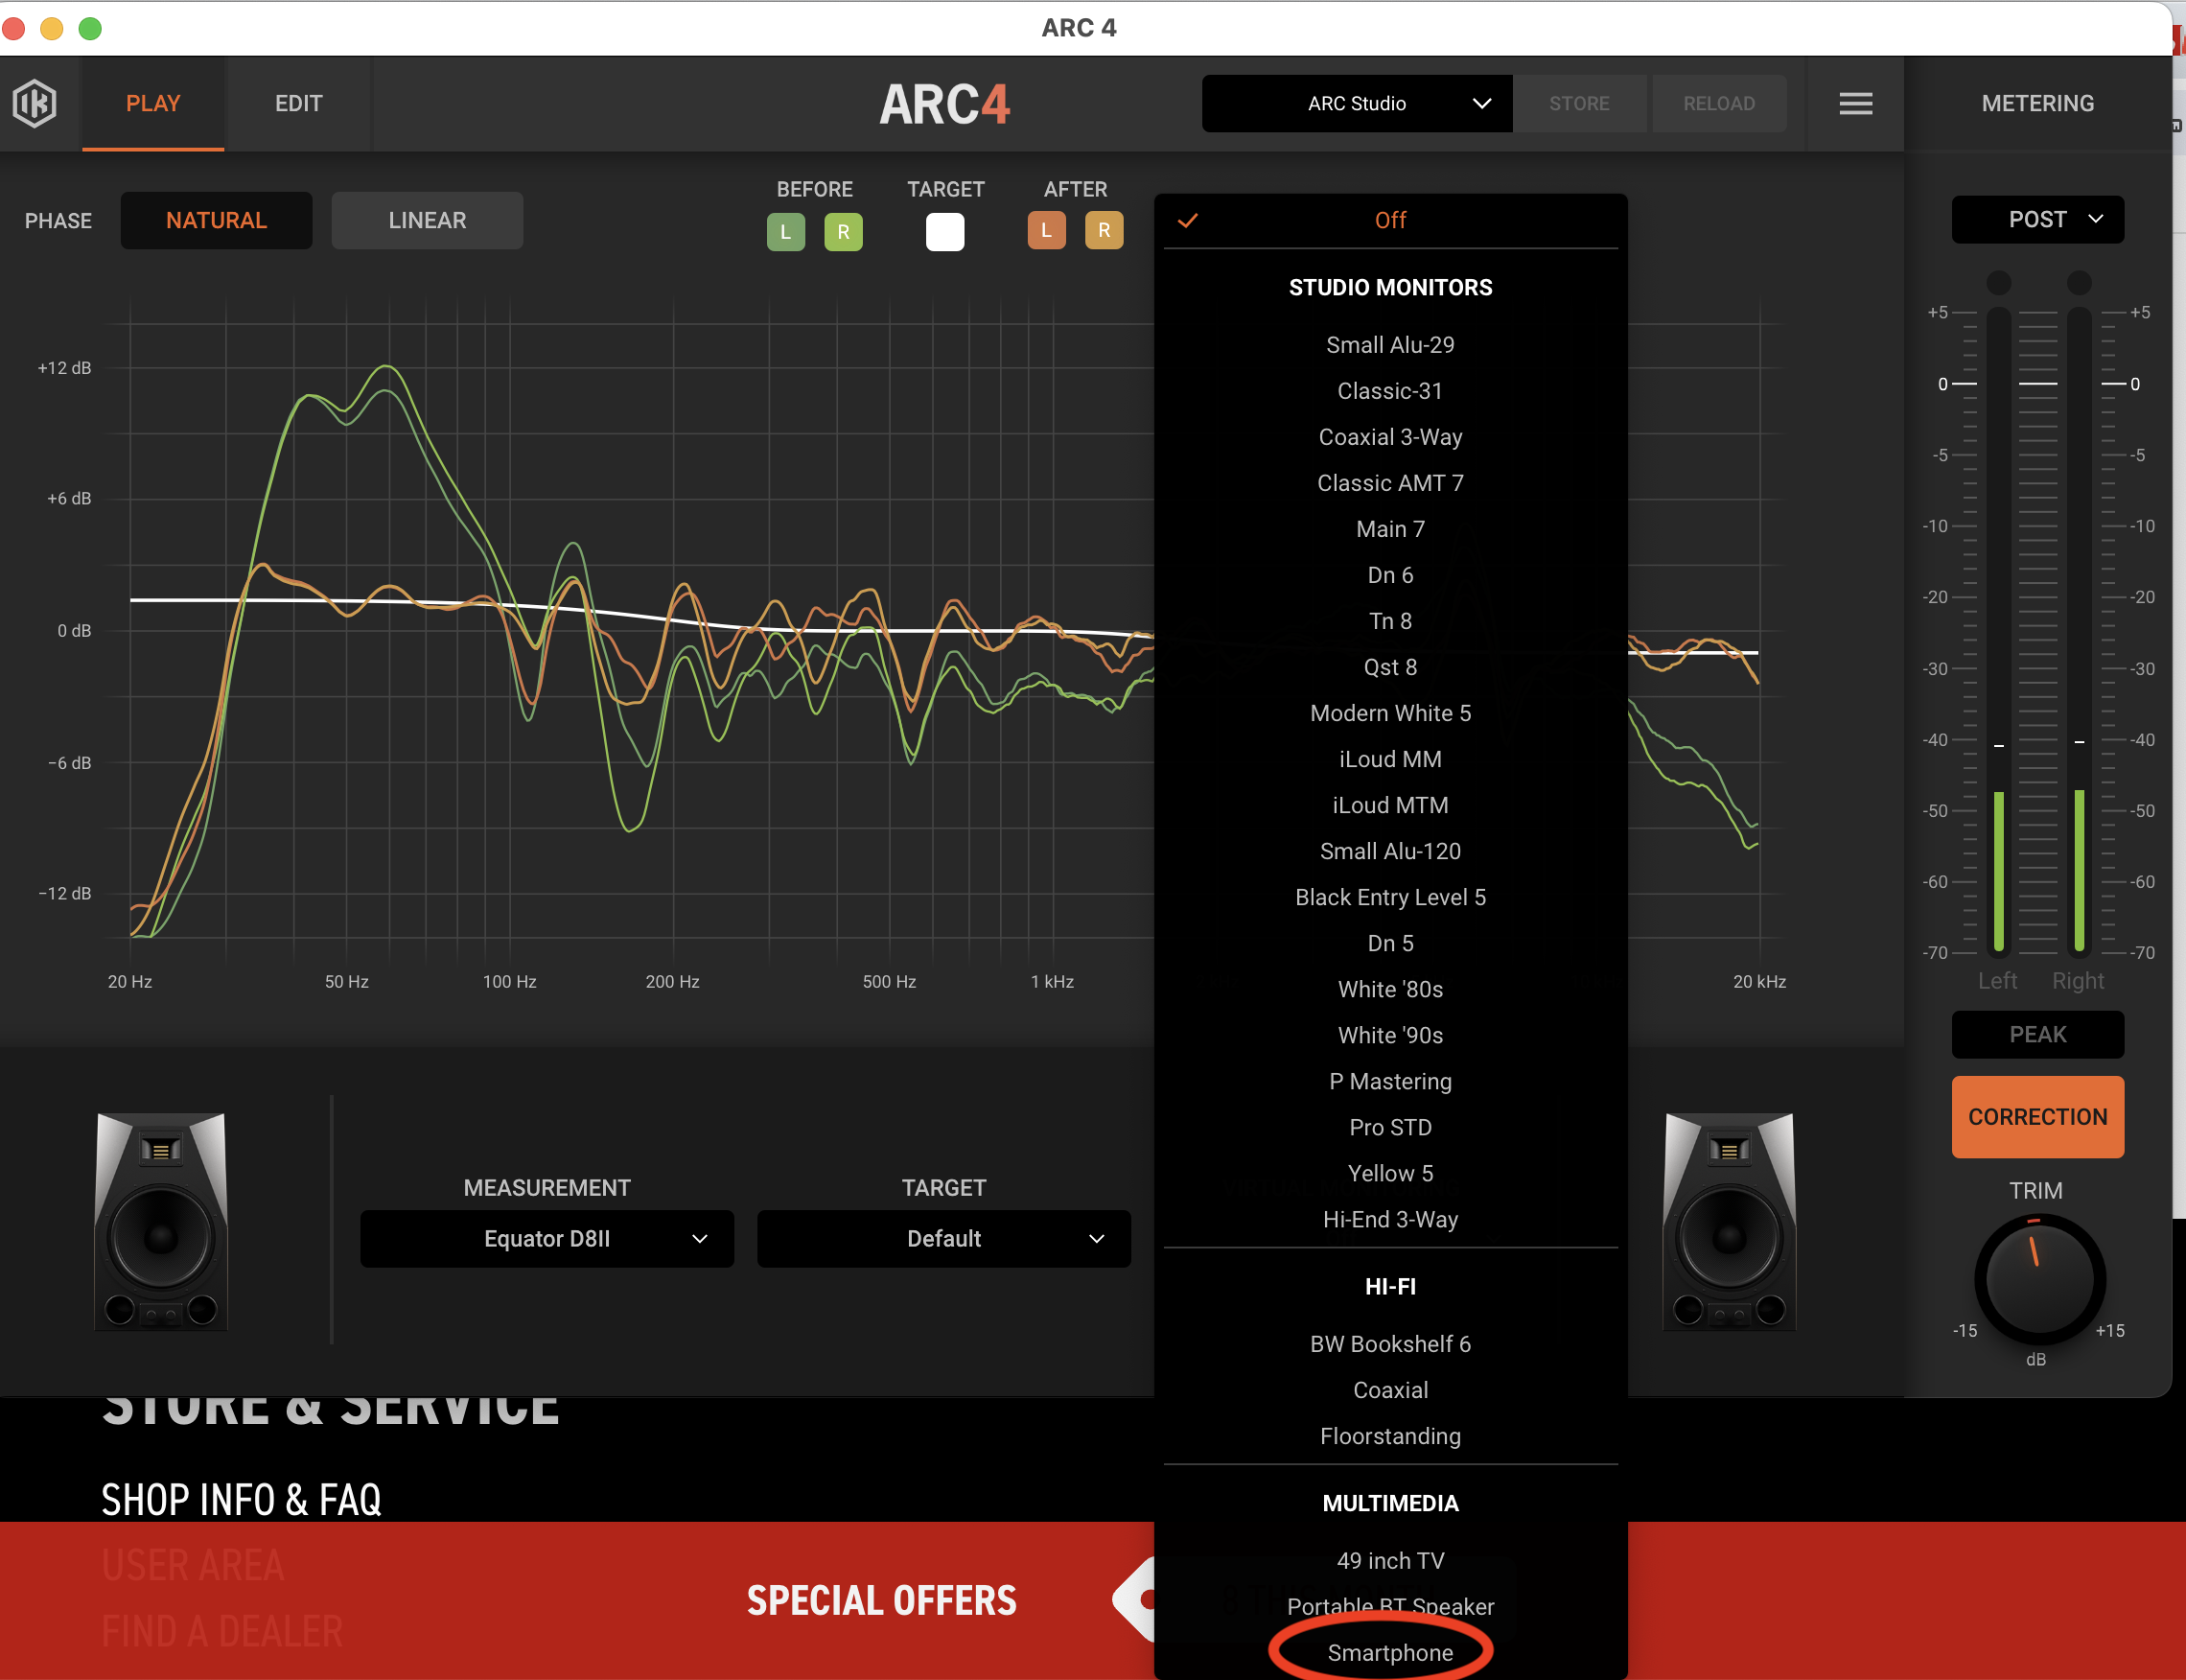This screenshot has height=1680, width=2186.
Task: Click the yellow macOS minimize button
Action: coord(52,28)
